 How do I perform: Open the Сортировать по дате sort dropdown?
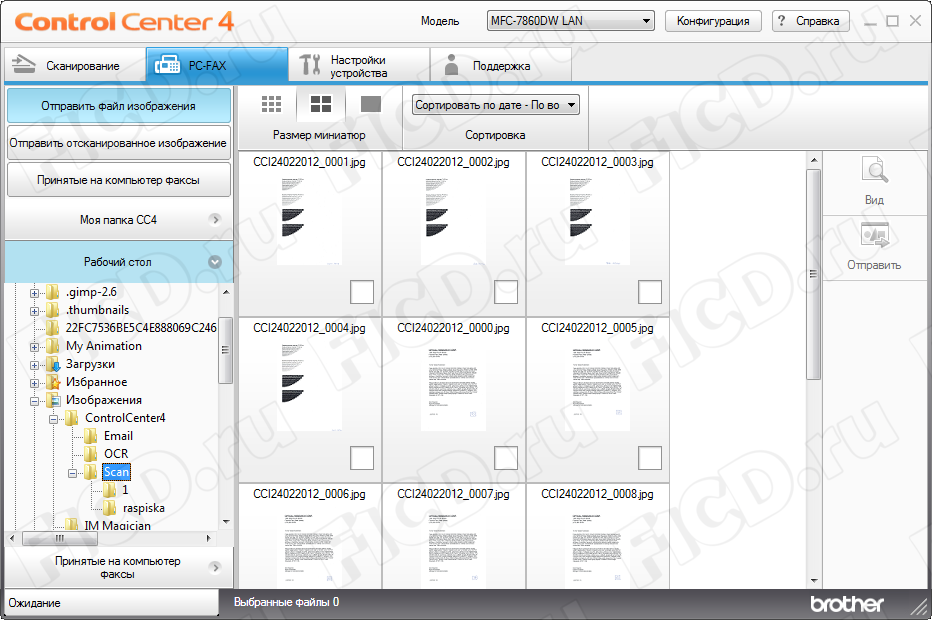[x=496, y=105]
